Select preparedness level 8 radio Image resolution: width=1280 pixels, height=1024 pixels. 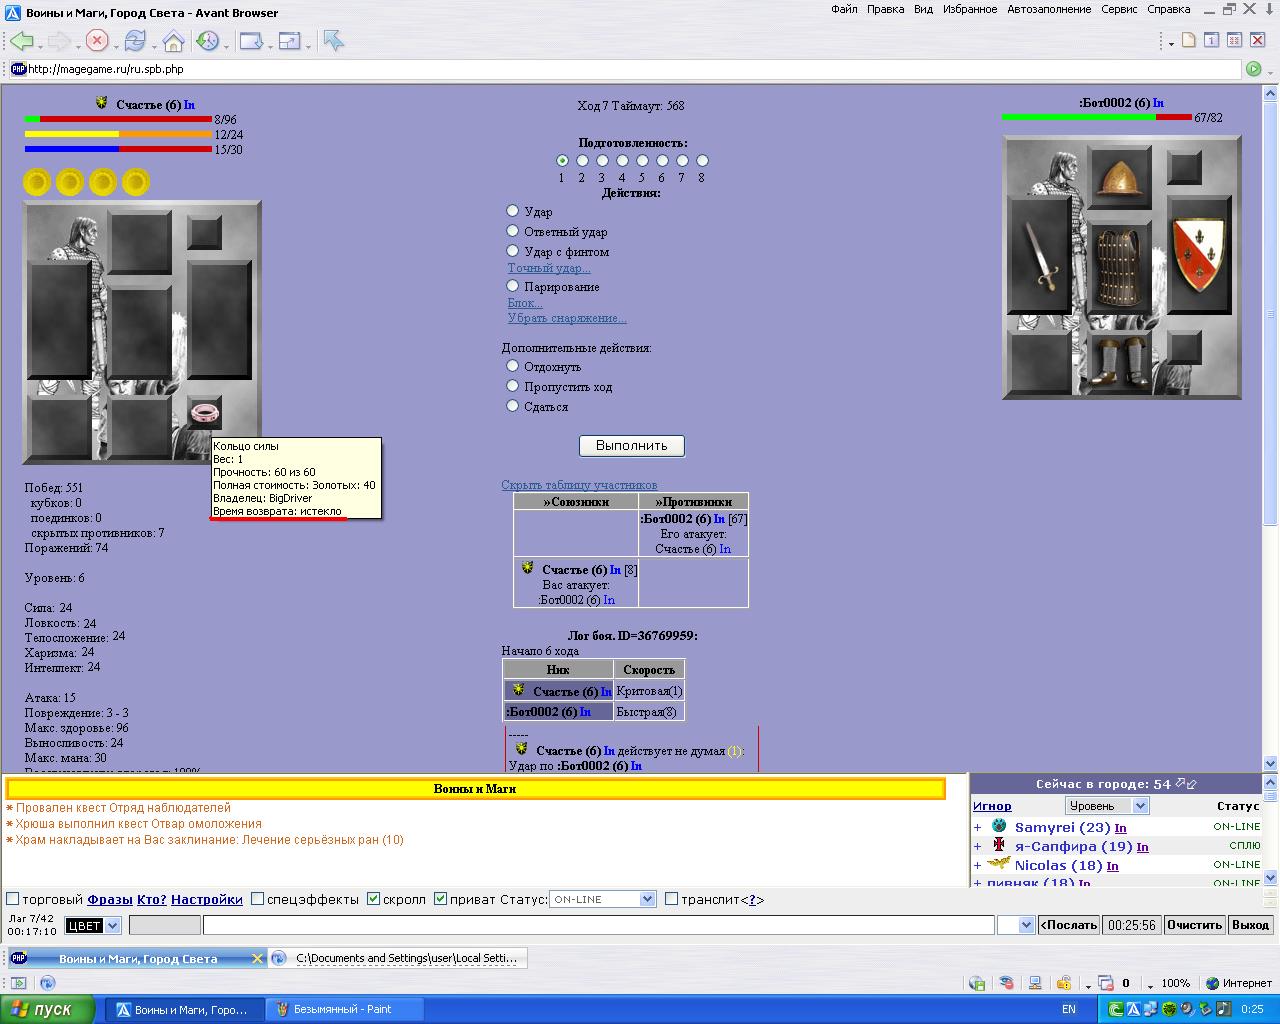coord(702,160)
